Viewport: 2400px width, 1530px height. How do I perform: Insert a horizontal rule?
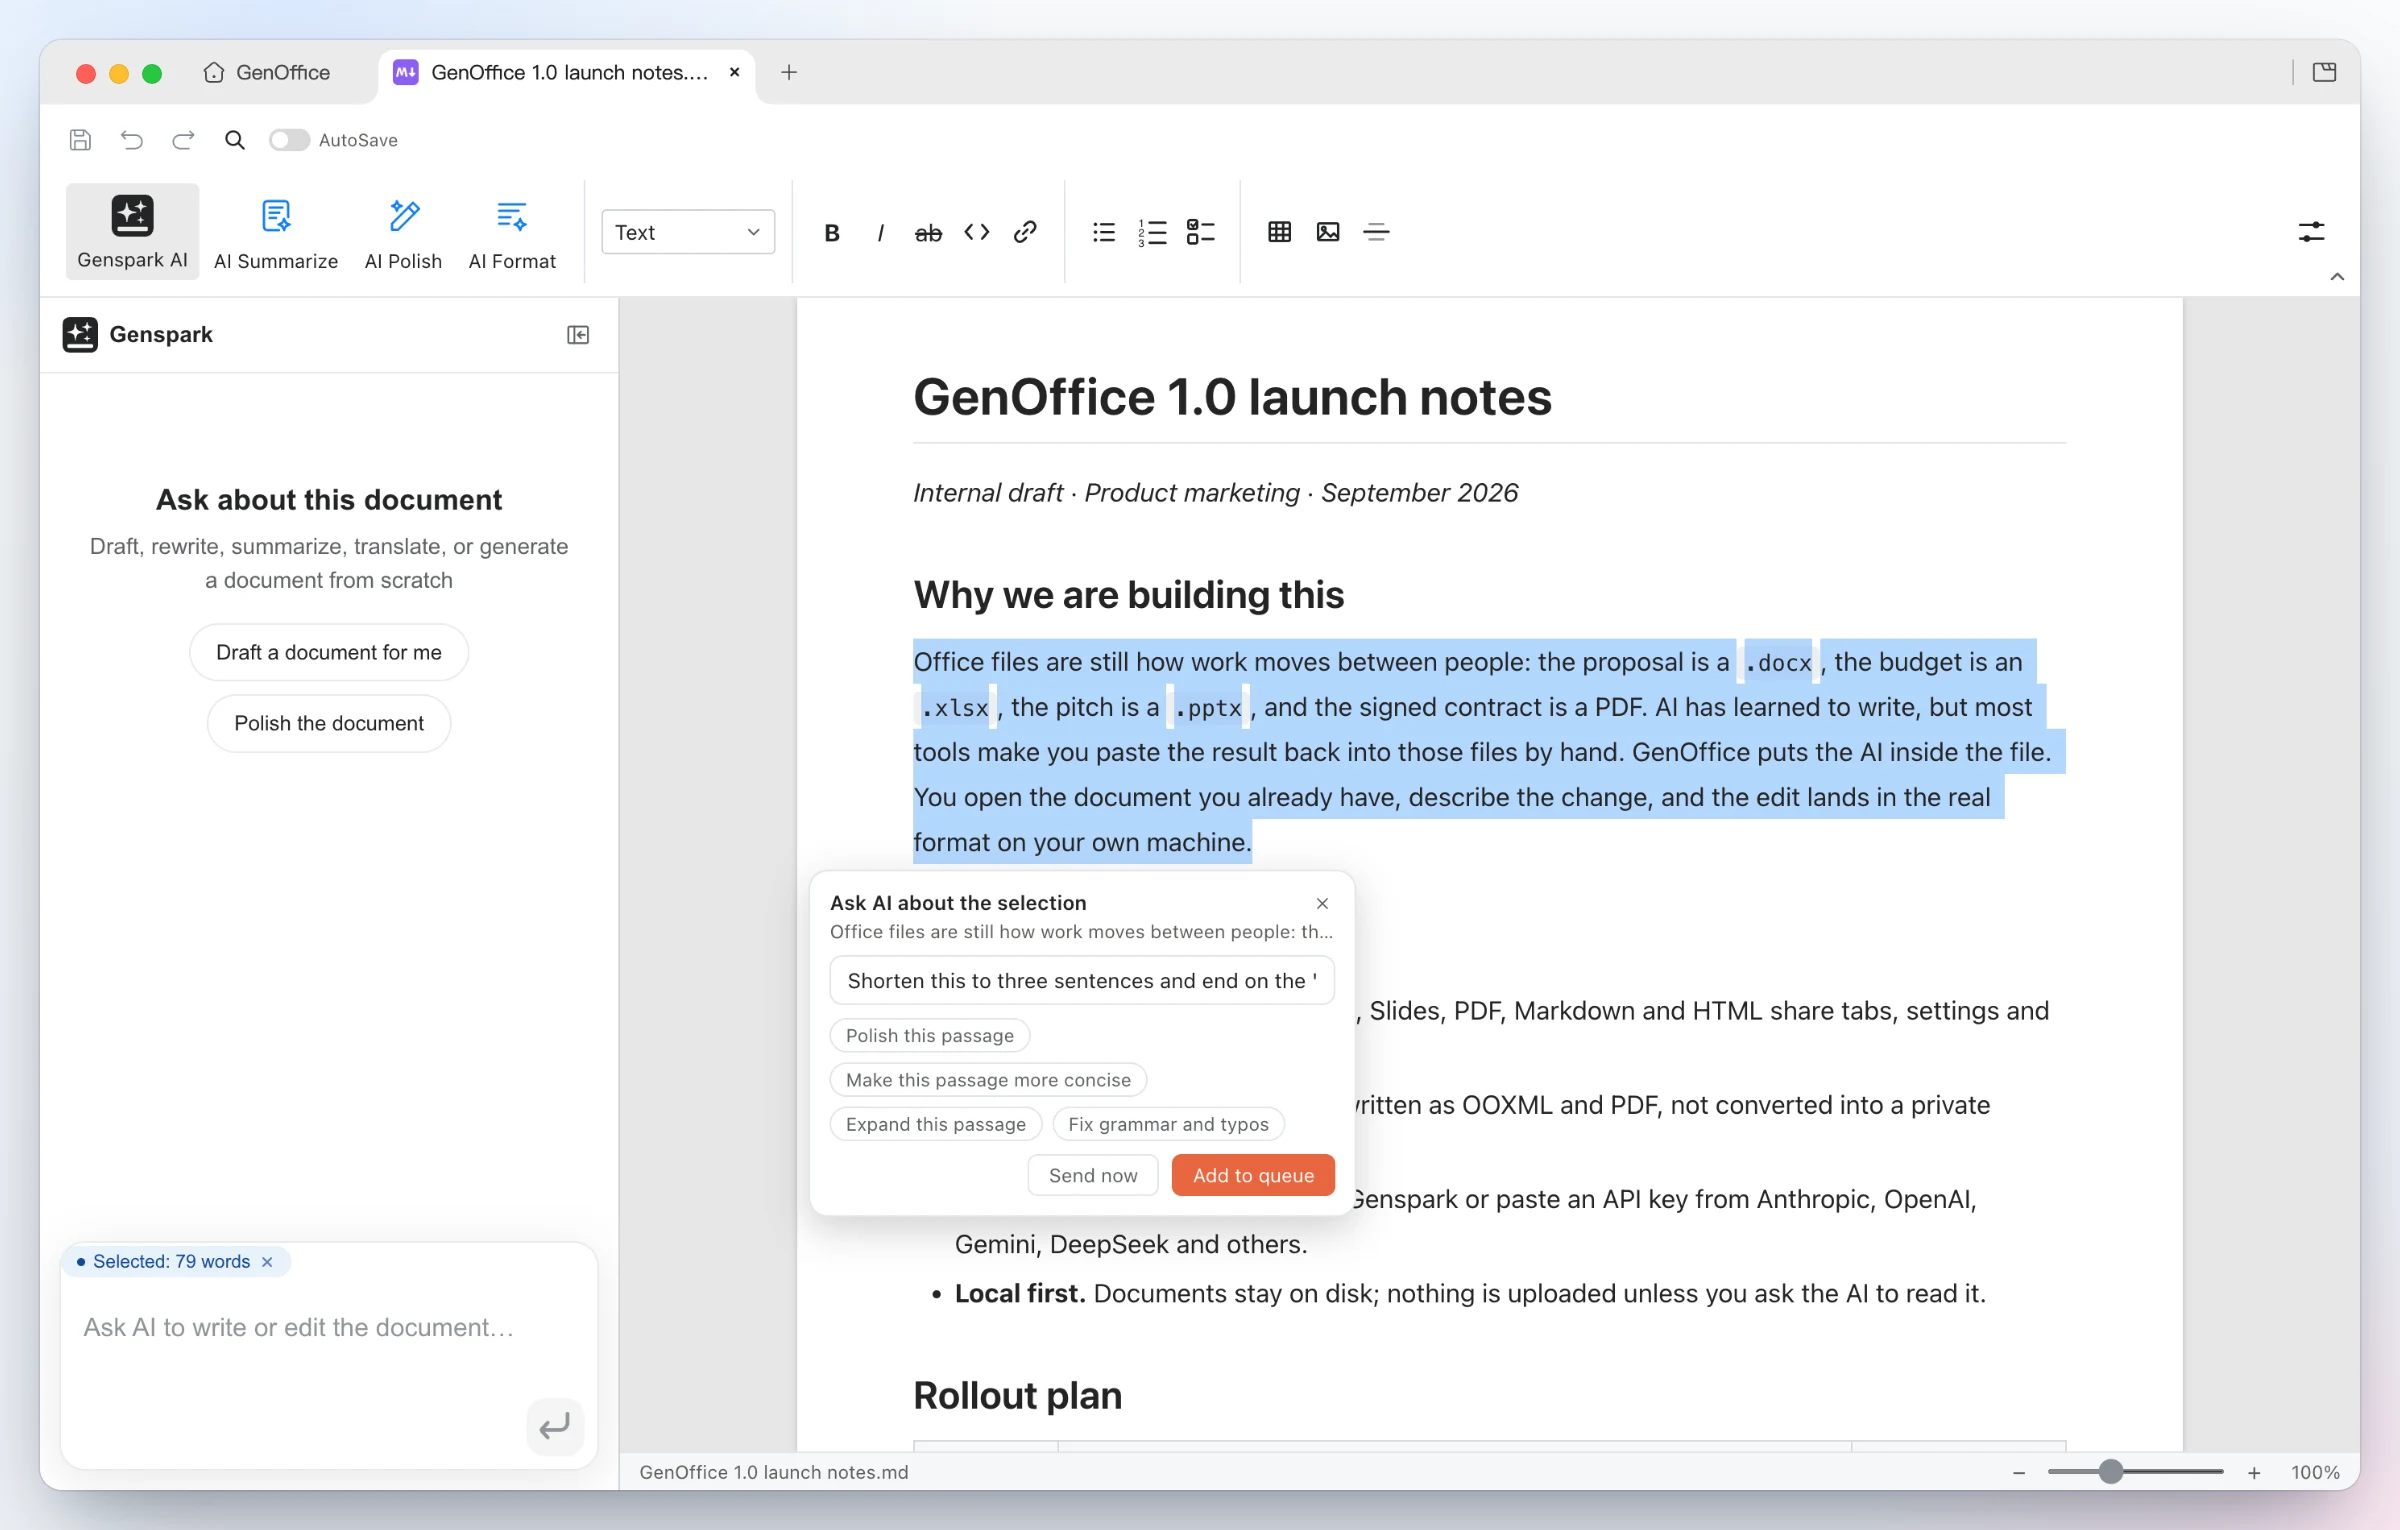(x=1376, y=232)
